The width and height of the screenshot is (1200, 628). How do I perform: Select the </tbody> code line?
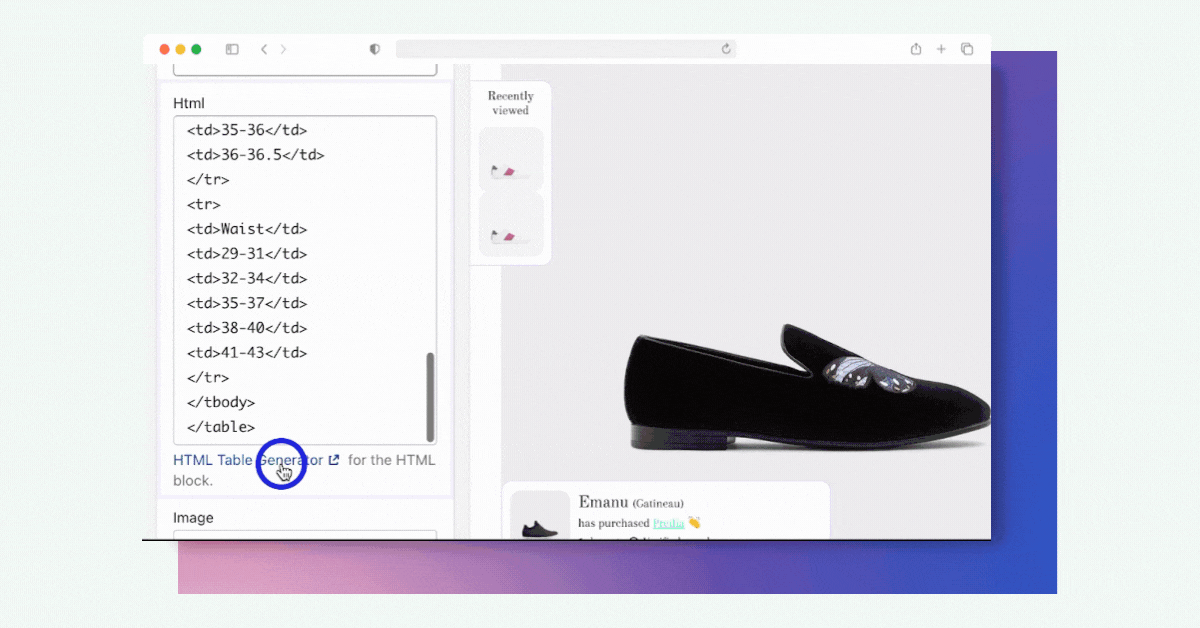pos(221,402)
